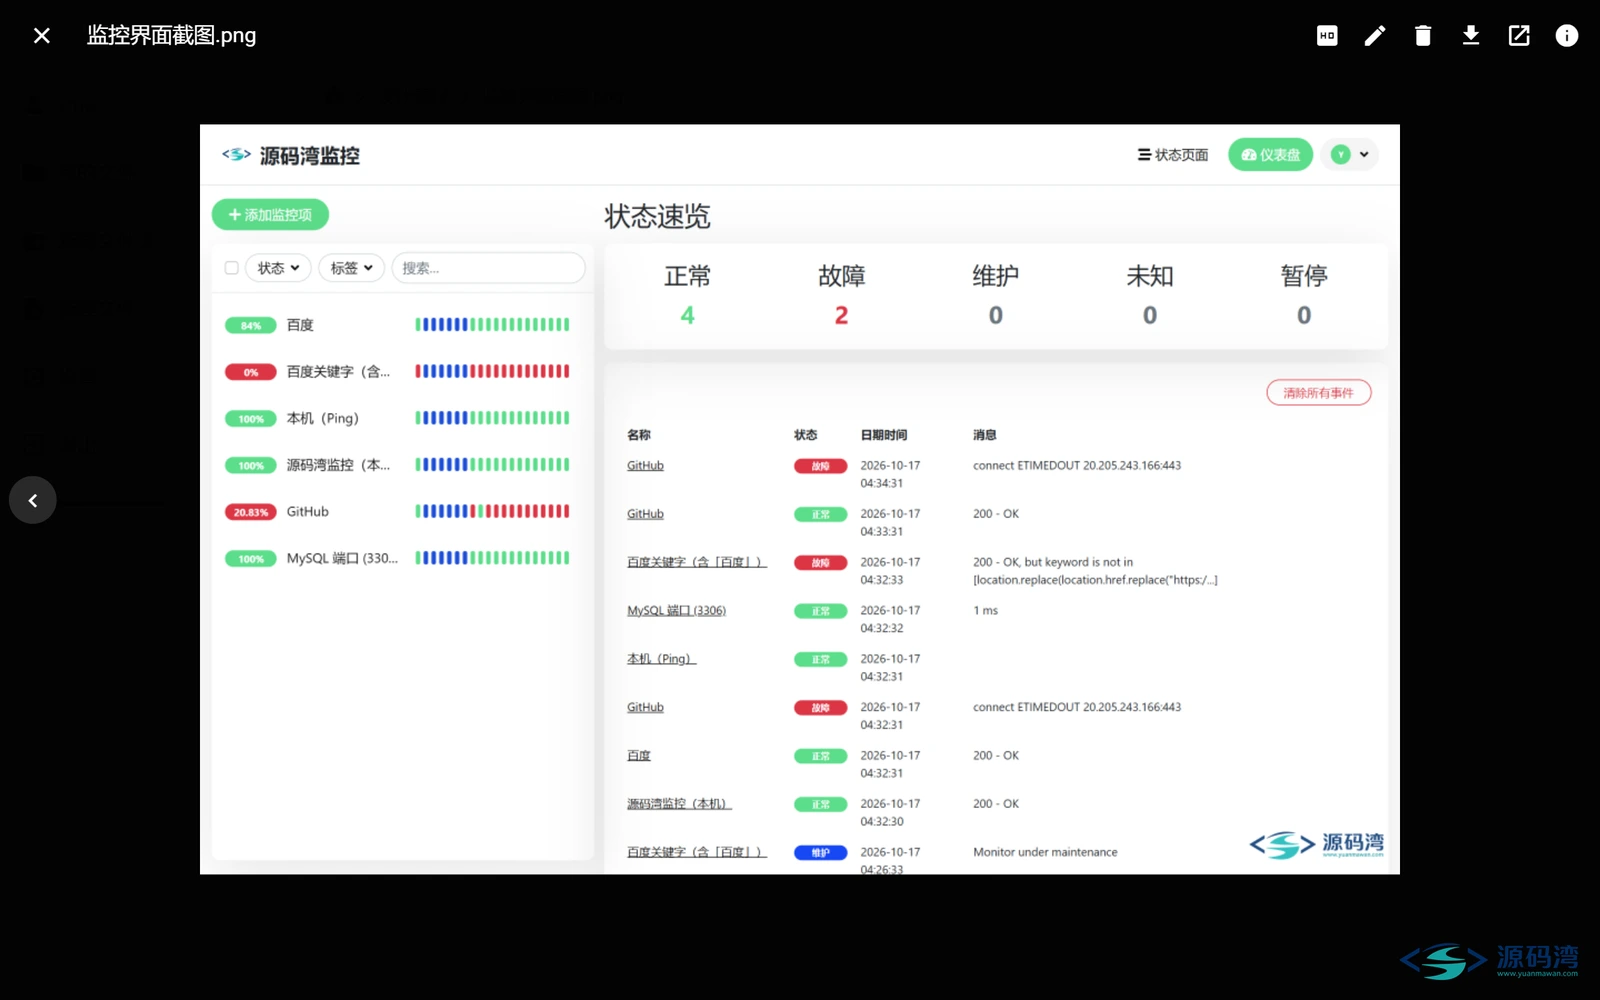Click the 正常 count 4
The image size is (1600, 1000).
(687, 316)
